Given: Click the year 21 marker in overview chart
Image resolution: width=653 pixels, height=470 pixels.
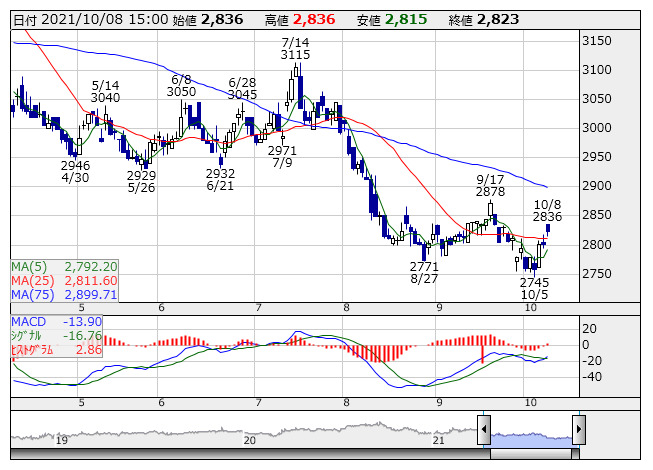Looking at the screenshot, I should click(439, 440).
